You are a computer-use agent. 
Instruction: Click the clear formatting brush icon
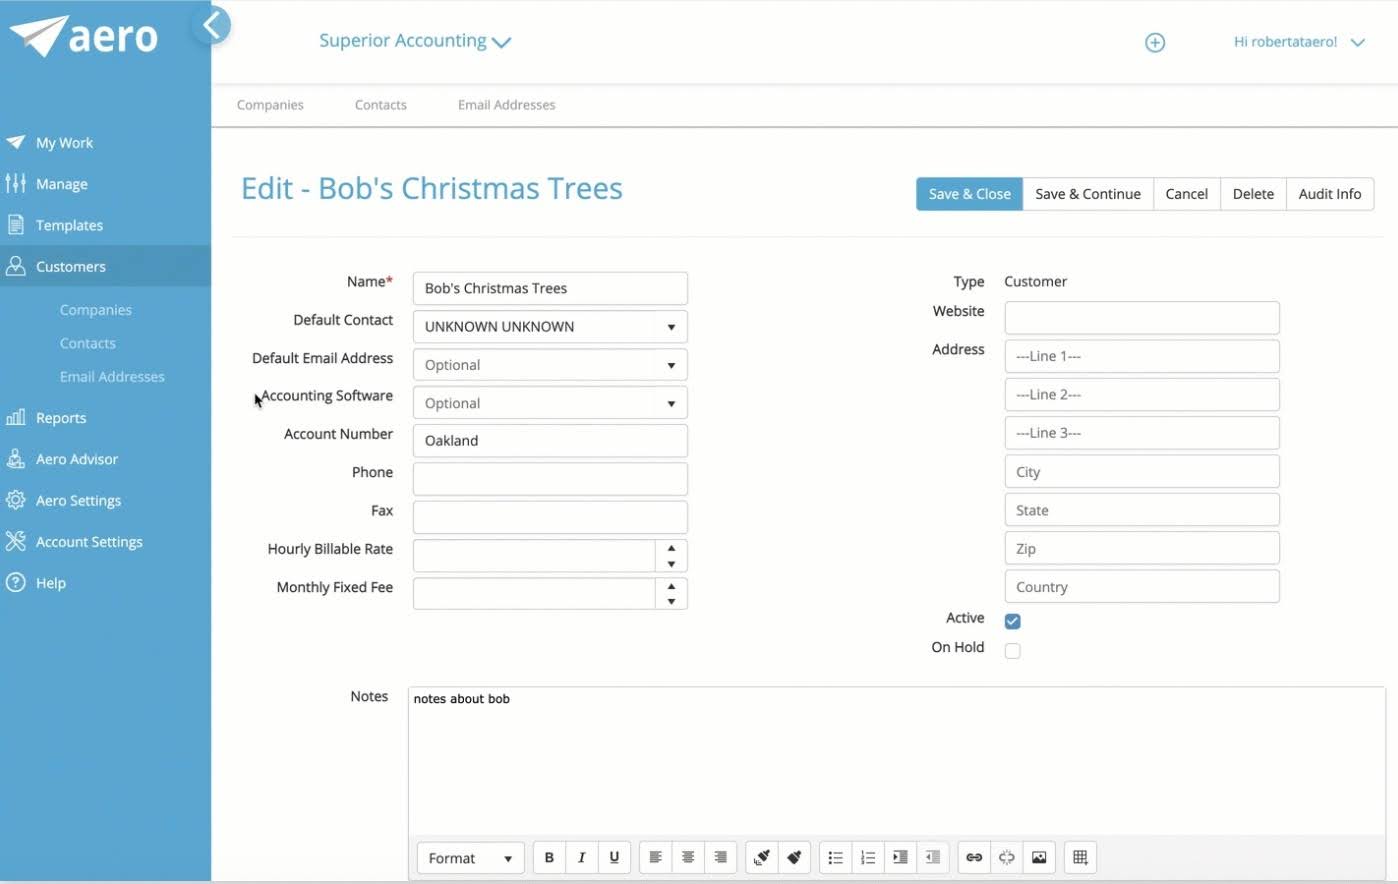794,857
